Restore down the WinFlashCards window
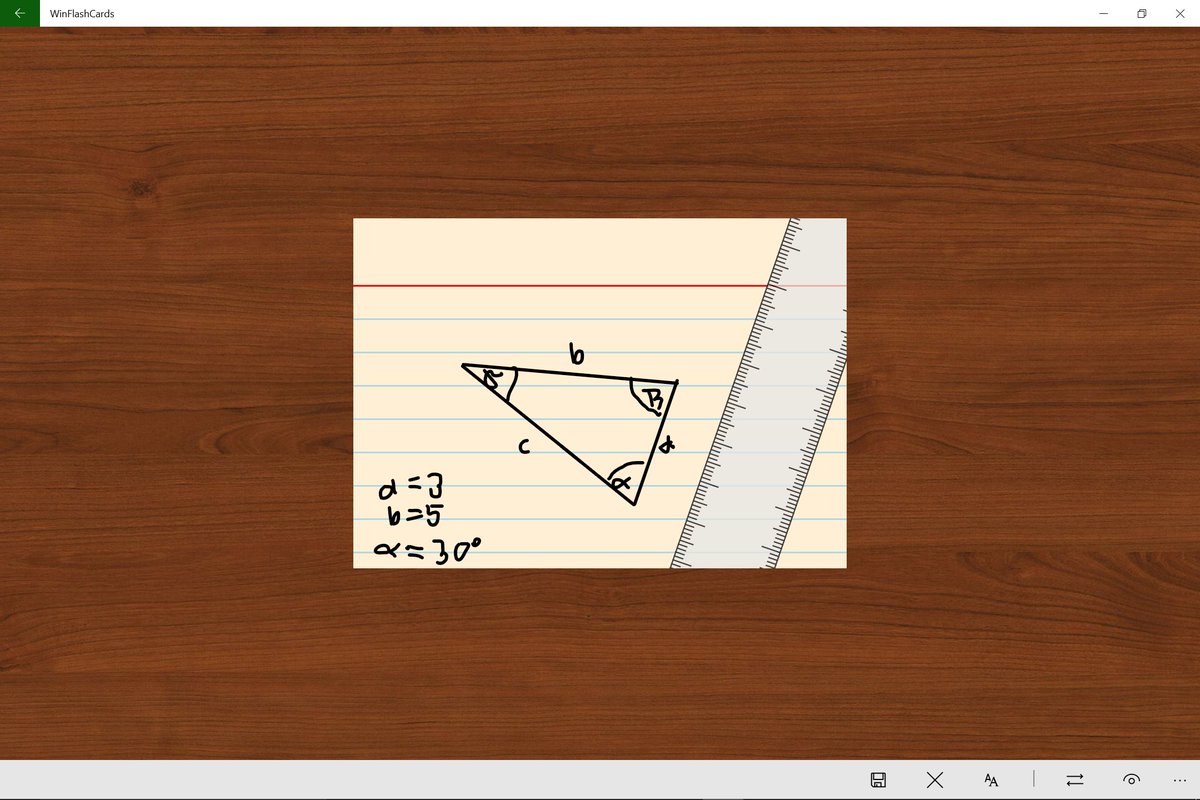The height and width of the screenshot is (800, 1200). [x=1141, y=13]
